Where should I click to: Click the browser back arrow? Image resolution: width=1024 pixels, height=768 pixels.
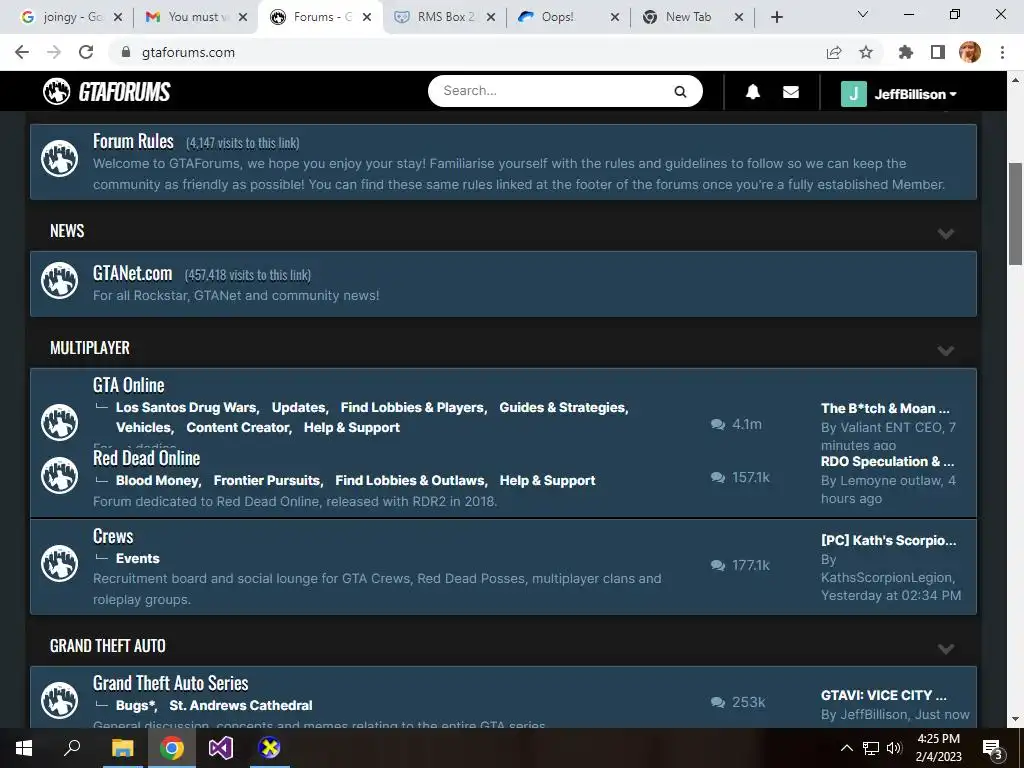[22, 52]
